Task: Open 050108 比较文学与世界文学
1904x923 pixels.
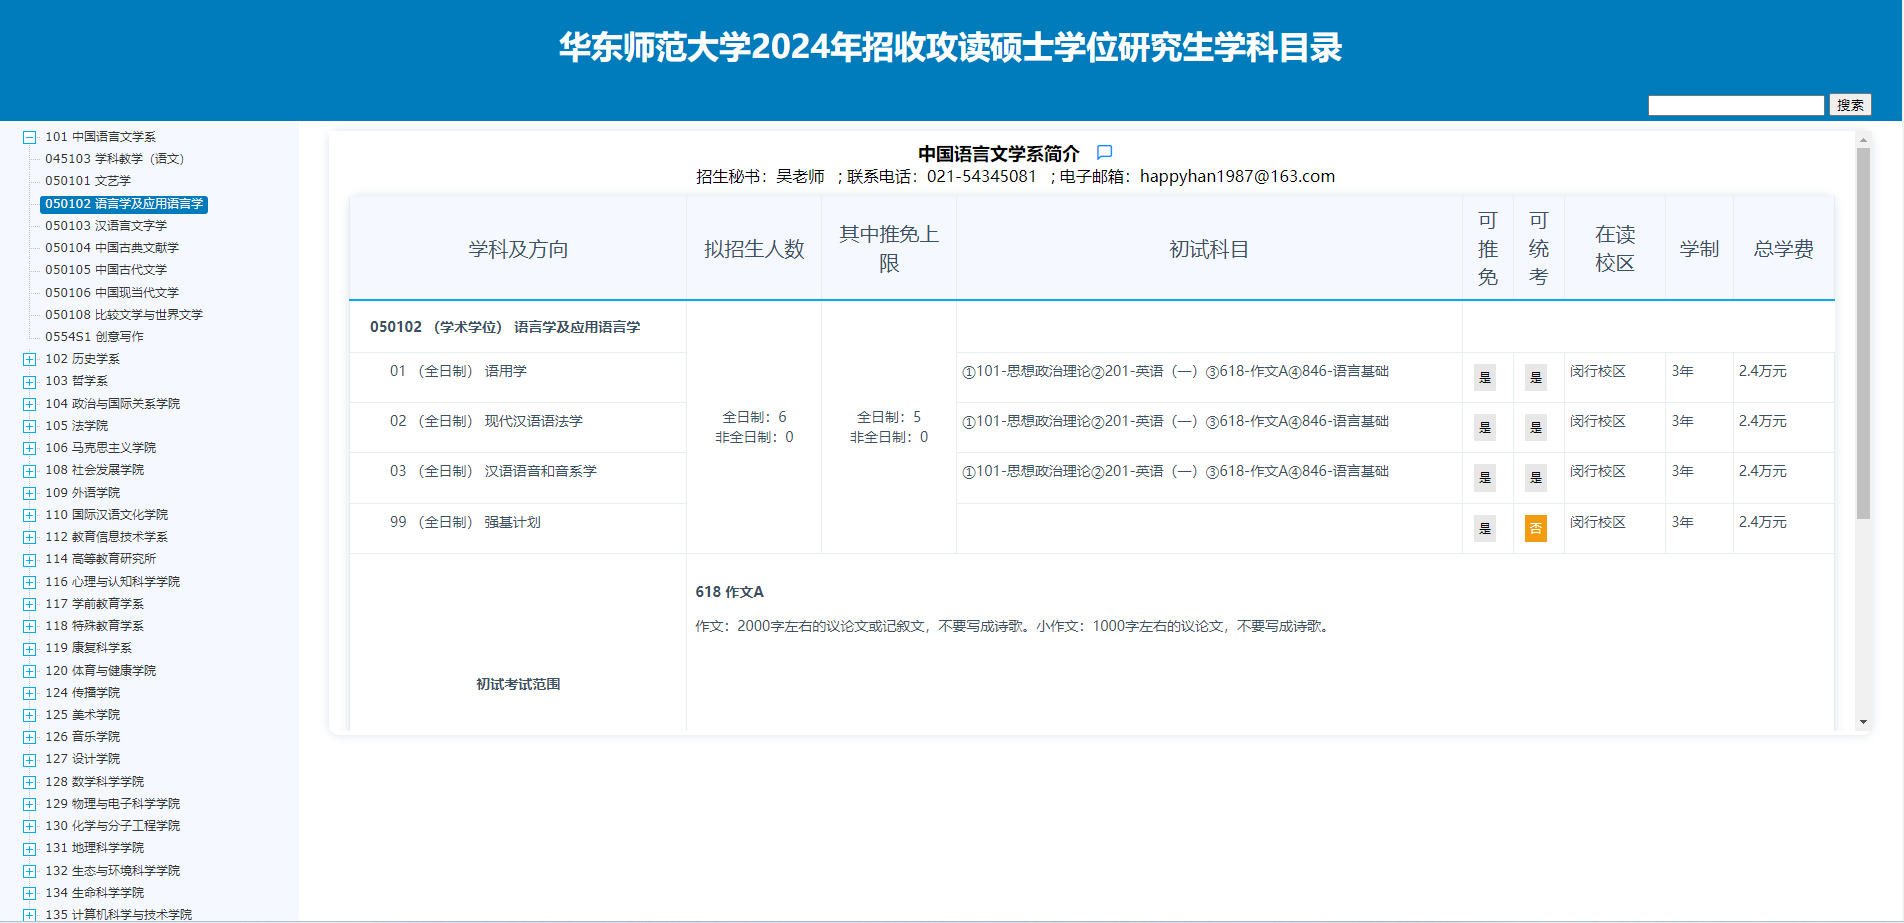Action: tap(124, 315)
